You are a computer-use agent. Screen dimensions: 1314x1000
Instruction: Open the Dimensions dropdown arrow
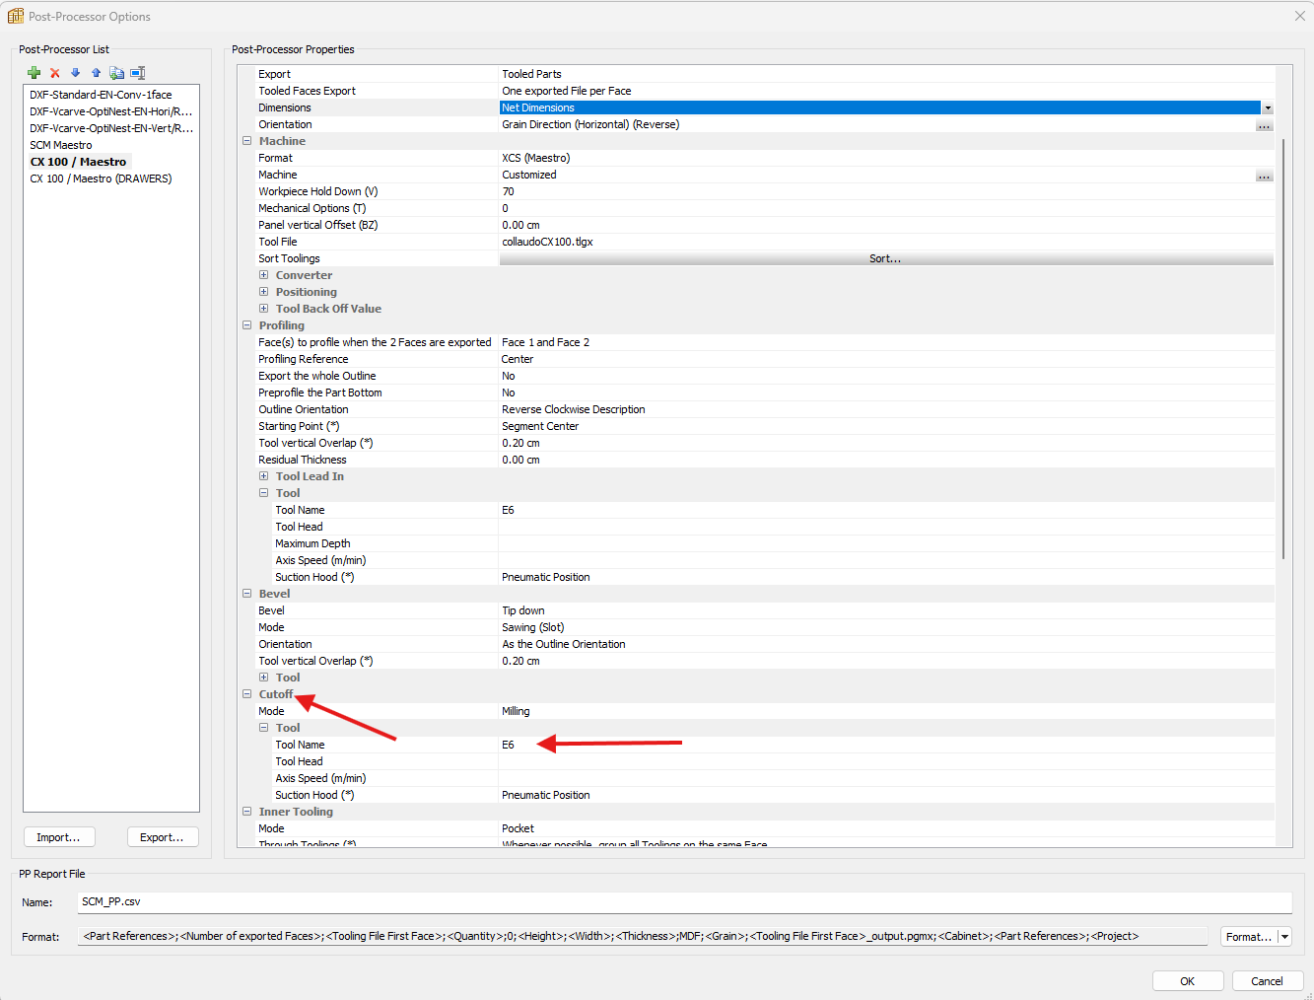tap(1267, 108)
